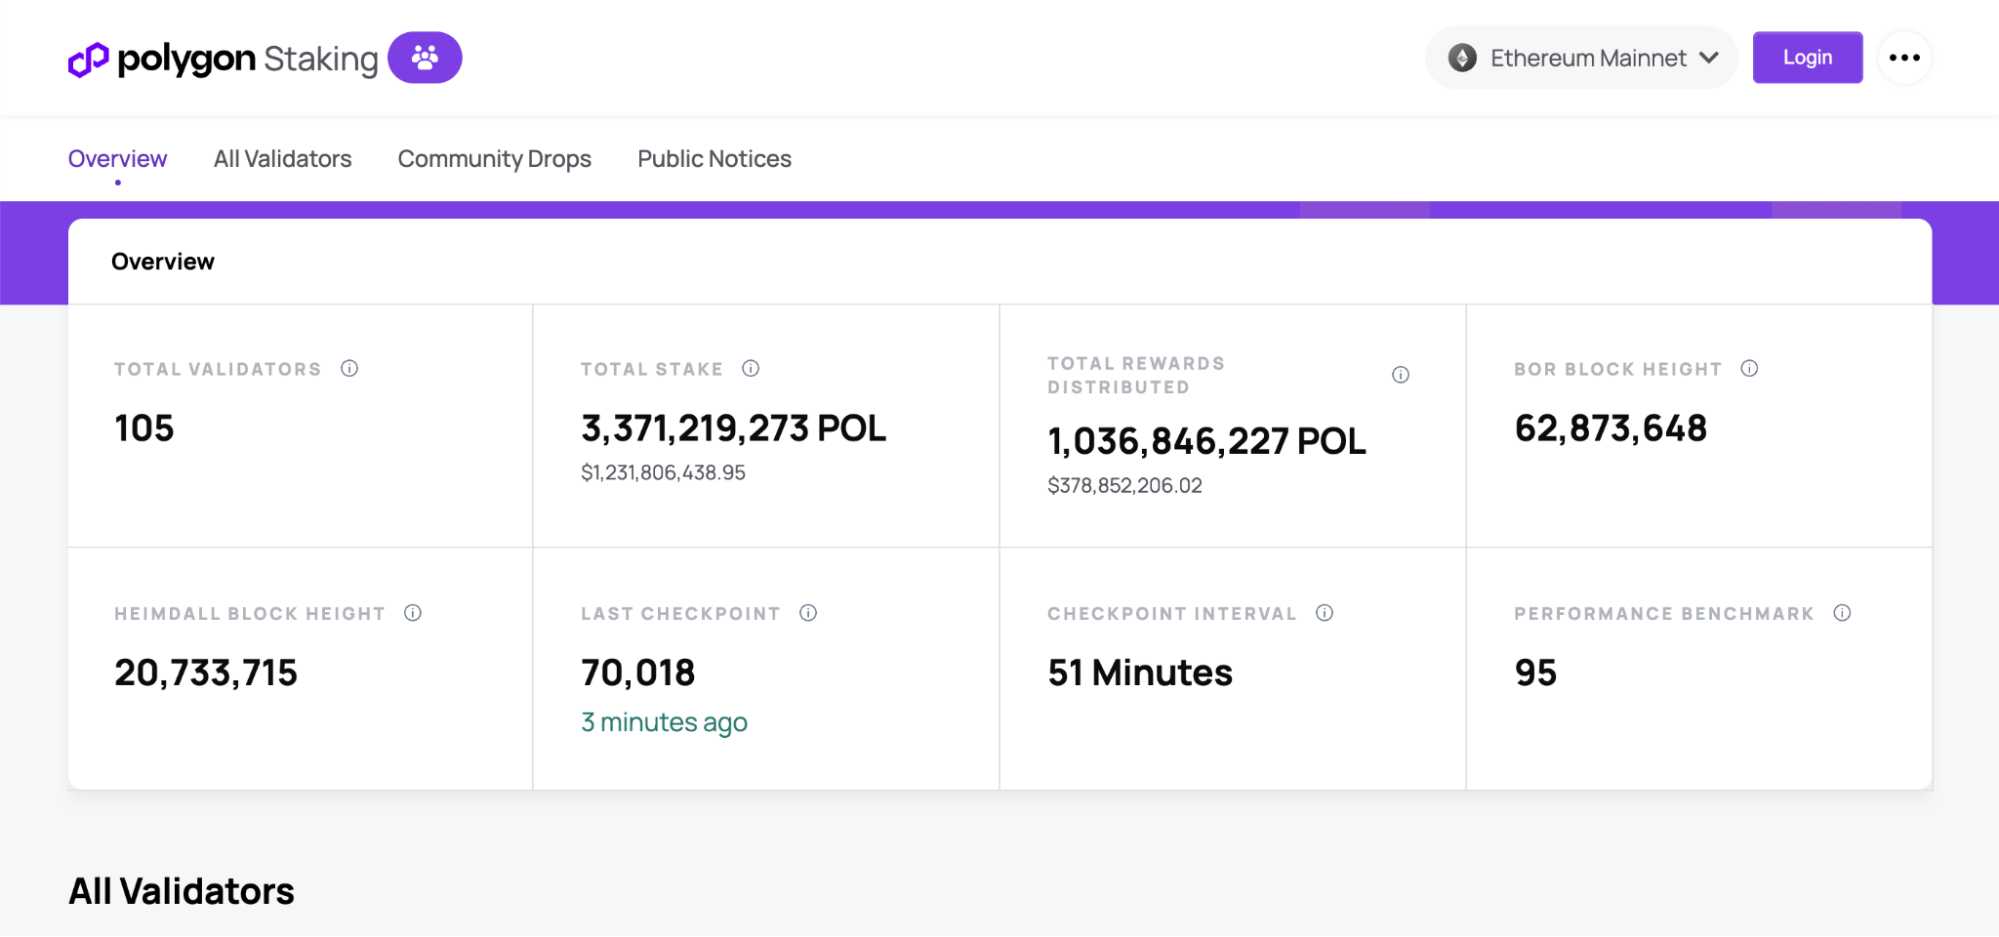Select the Public Notices tab
The height and width of the screenshot is (937, 1999).
tap(713, 158)
